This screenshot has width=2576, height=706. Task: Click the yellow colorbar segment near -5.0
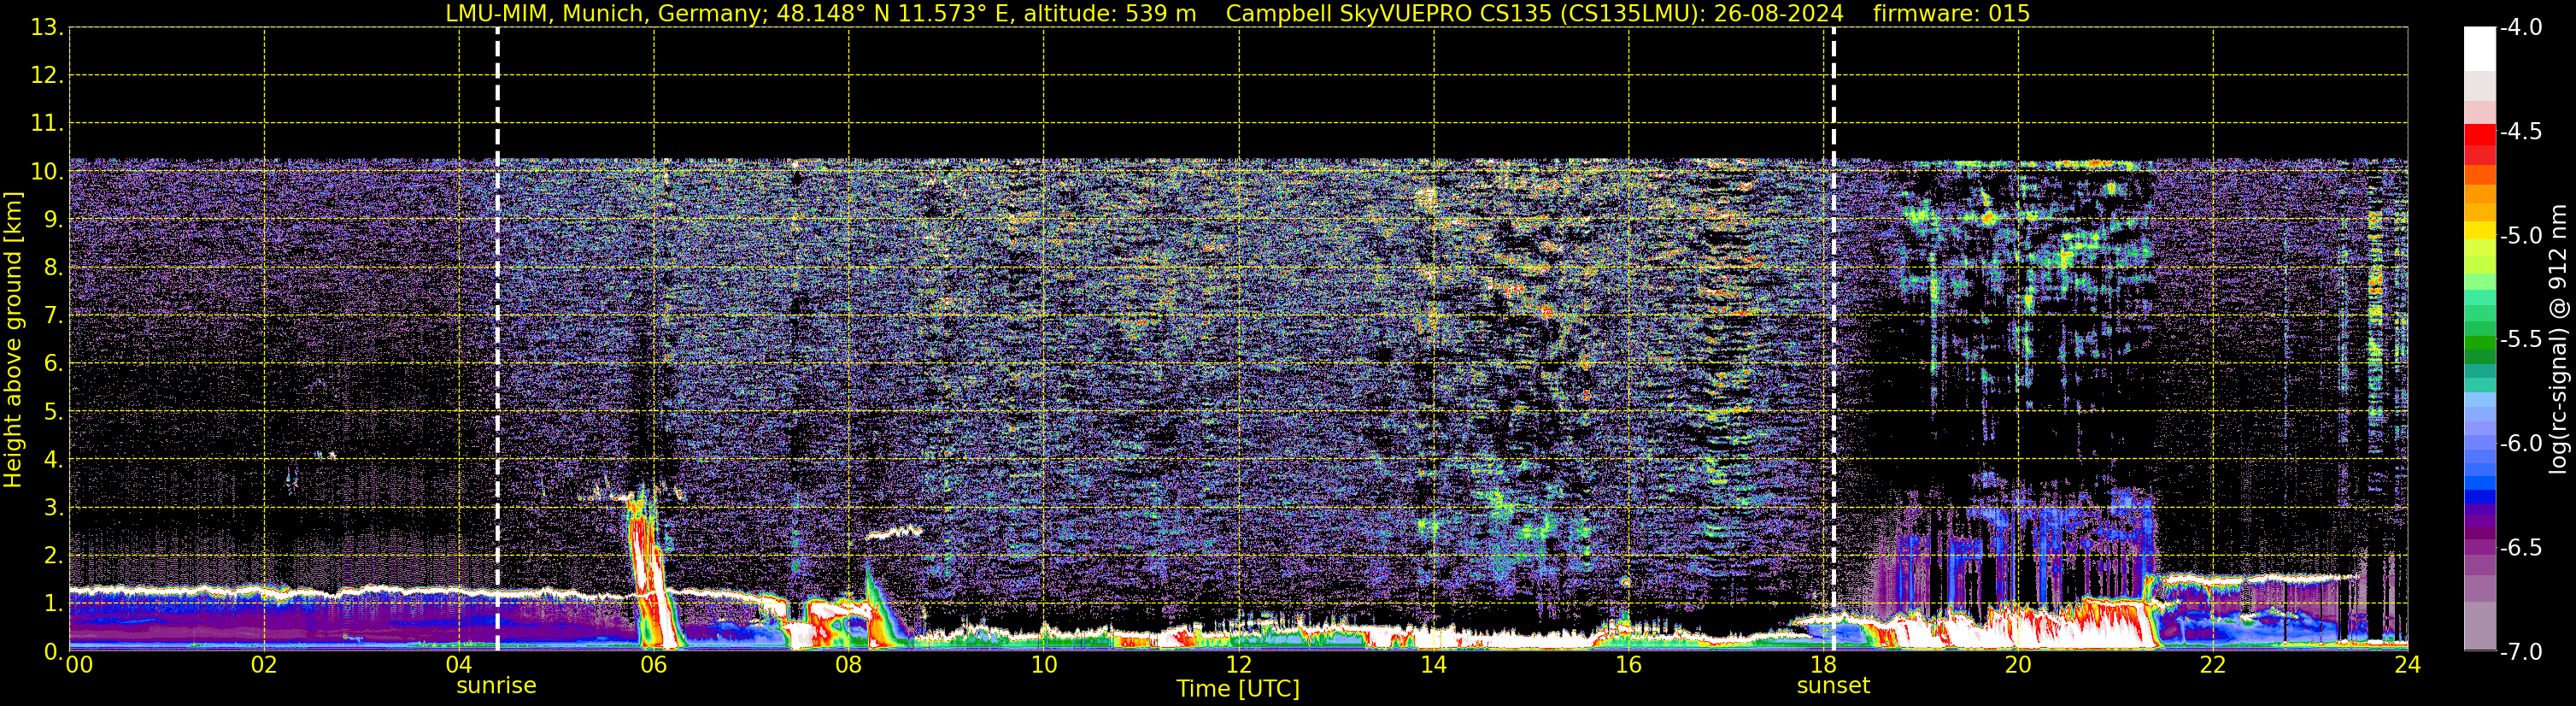(2479, 230)
